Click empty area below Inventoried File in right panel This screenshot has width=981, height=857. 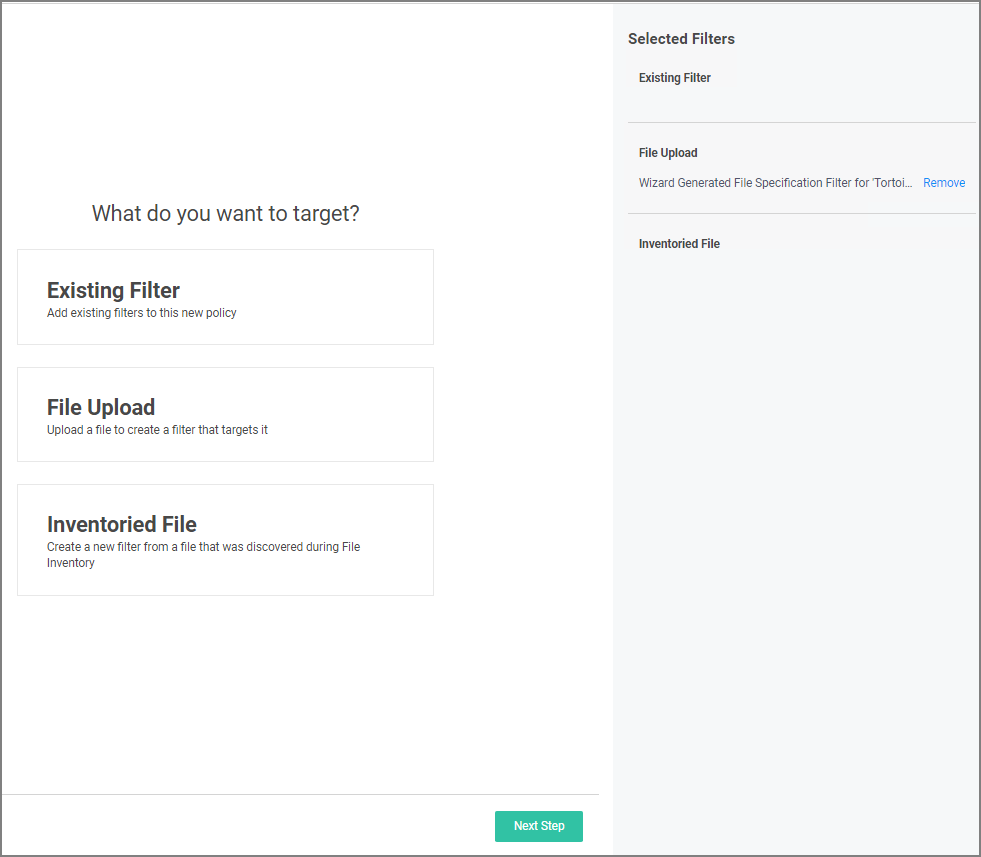(x=796, y=500)
